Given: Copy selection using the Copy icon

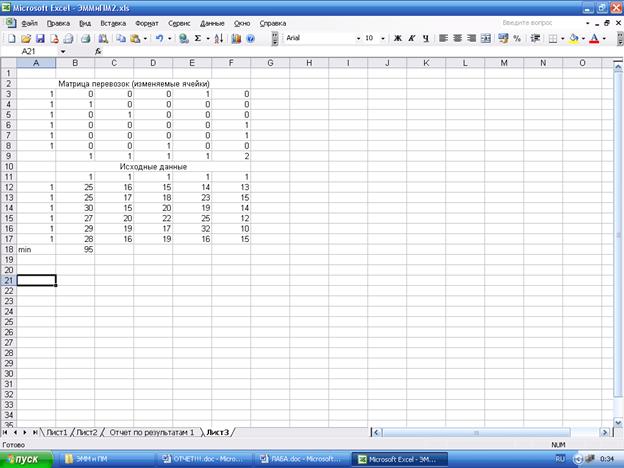Looking at the screenshot, I should (x=121, y=39).
